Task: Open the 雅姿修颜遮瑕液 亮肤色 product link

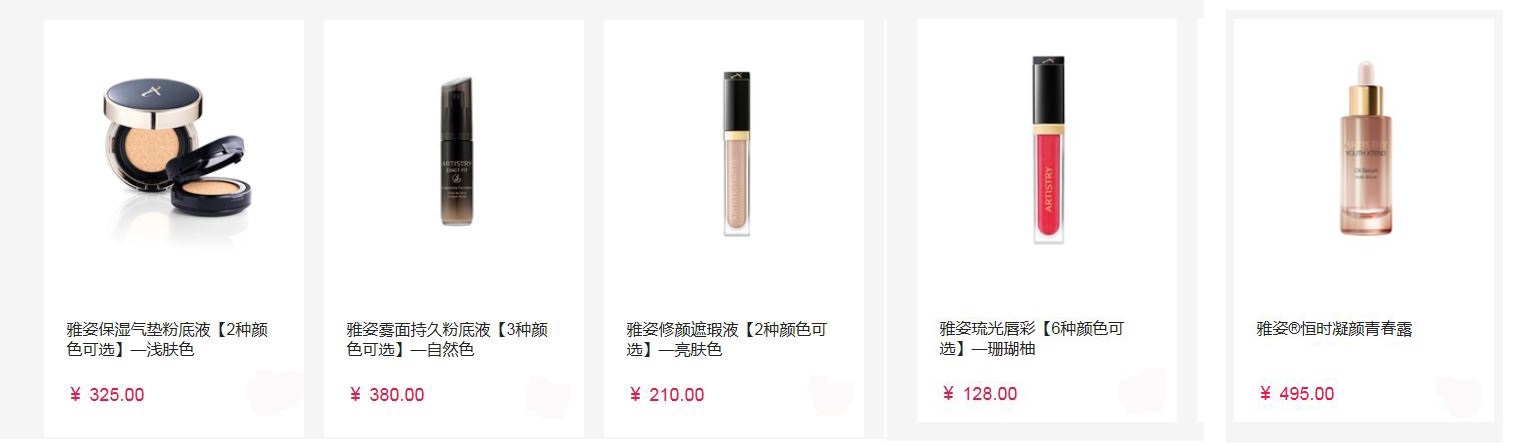Action: point(727,340)
